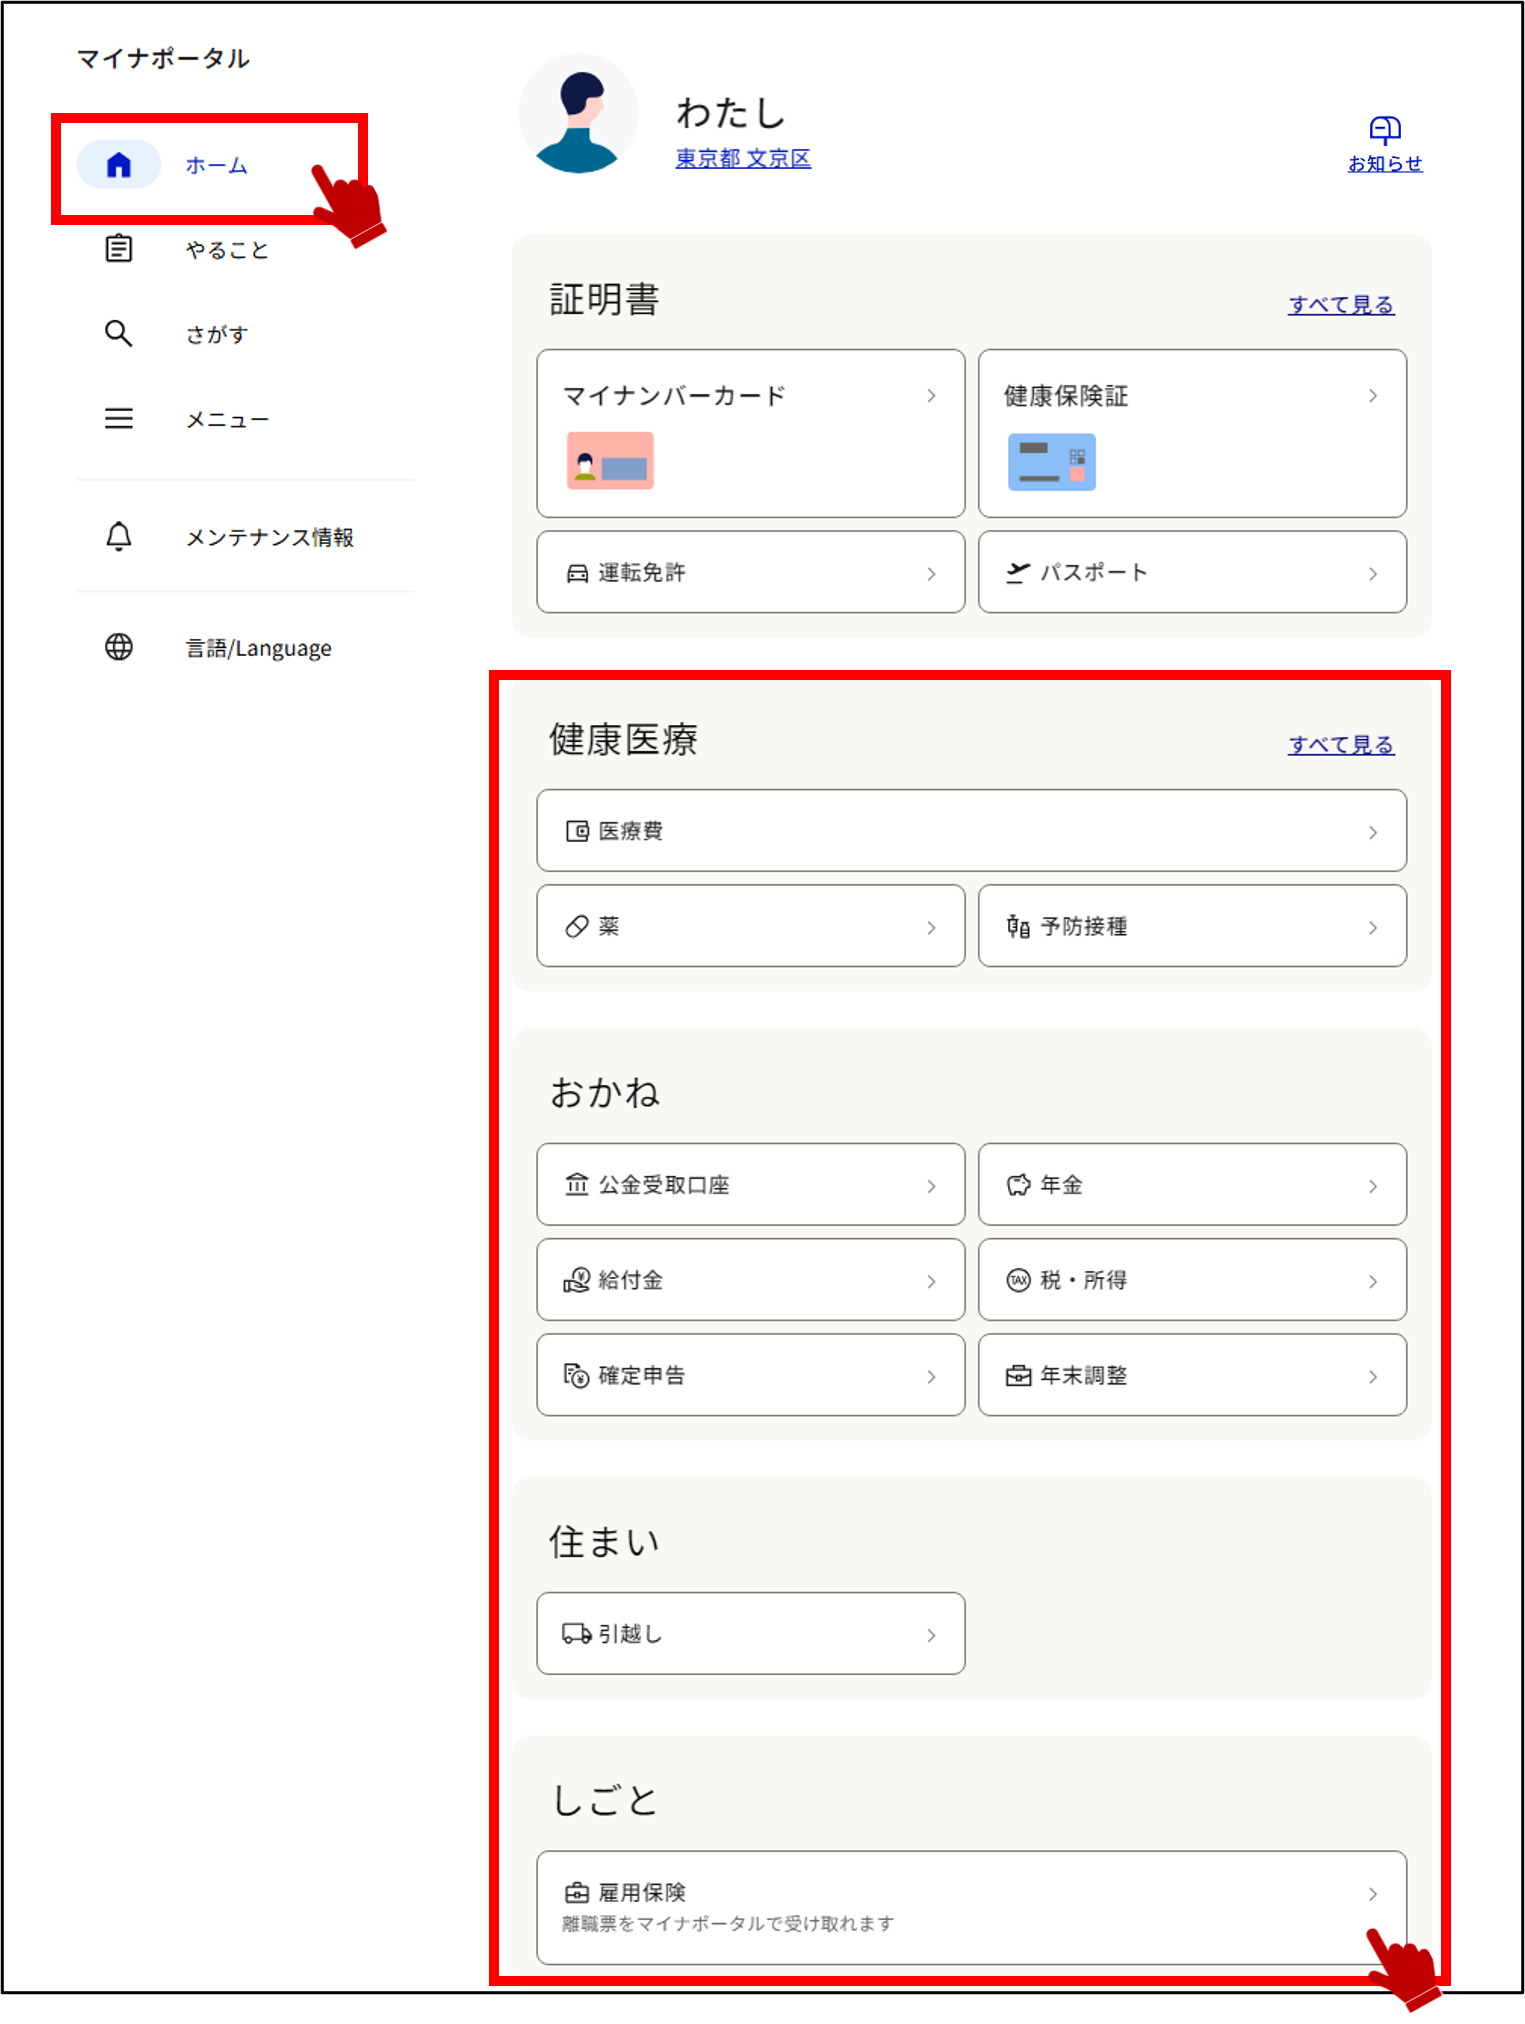Image resolution: width=1525 pixels, height=2024 pixels.
Task: Click the 東京都 文京区 link
Action: tap(743, 158)
